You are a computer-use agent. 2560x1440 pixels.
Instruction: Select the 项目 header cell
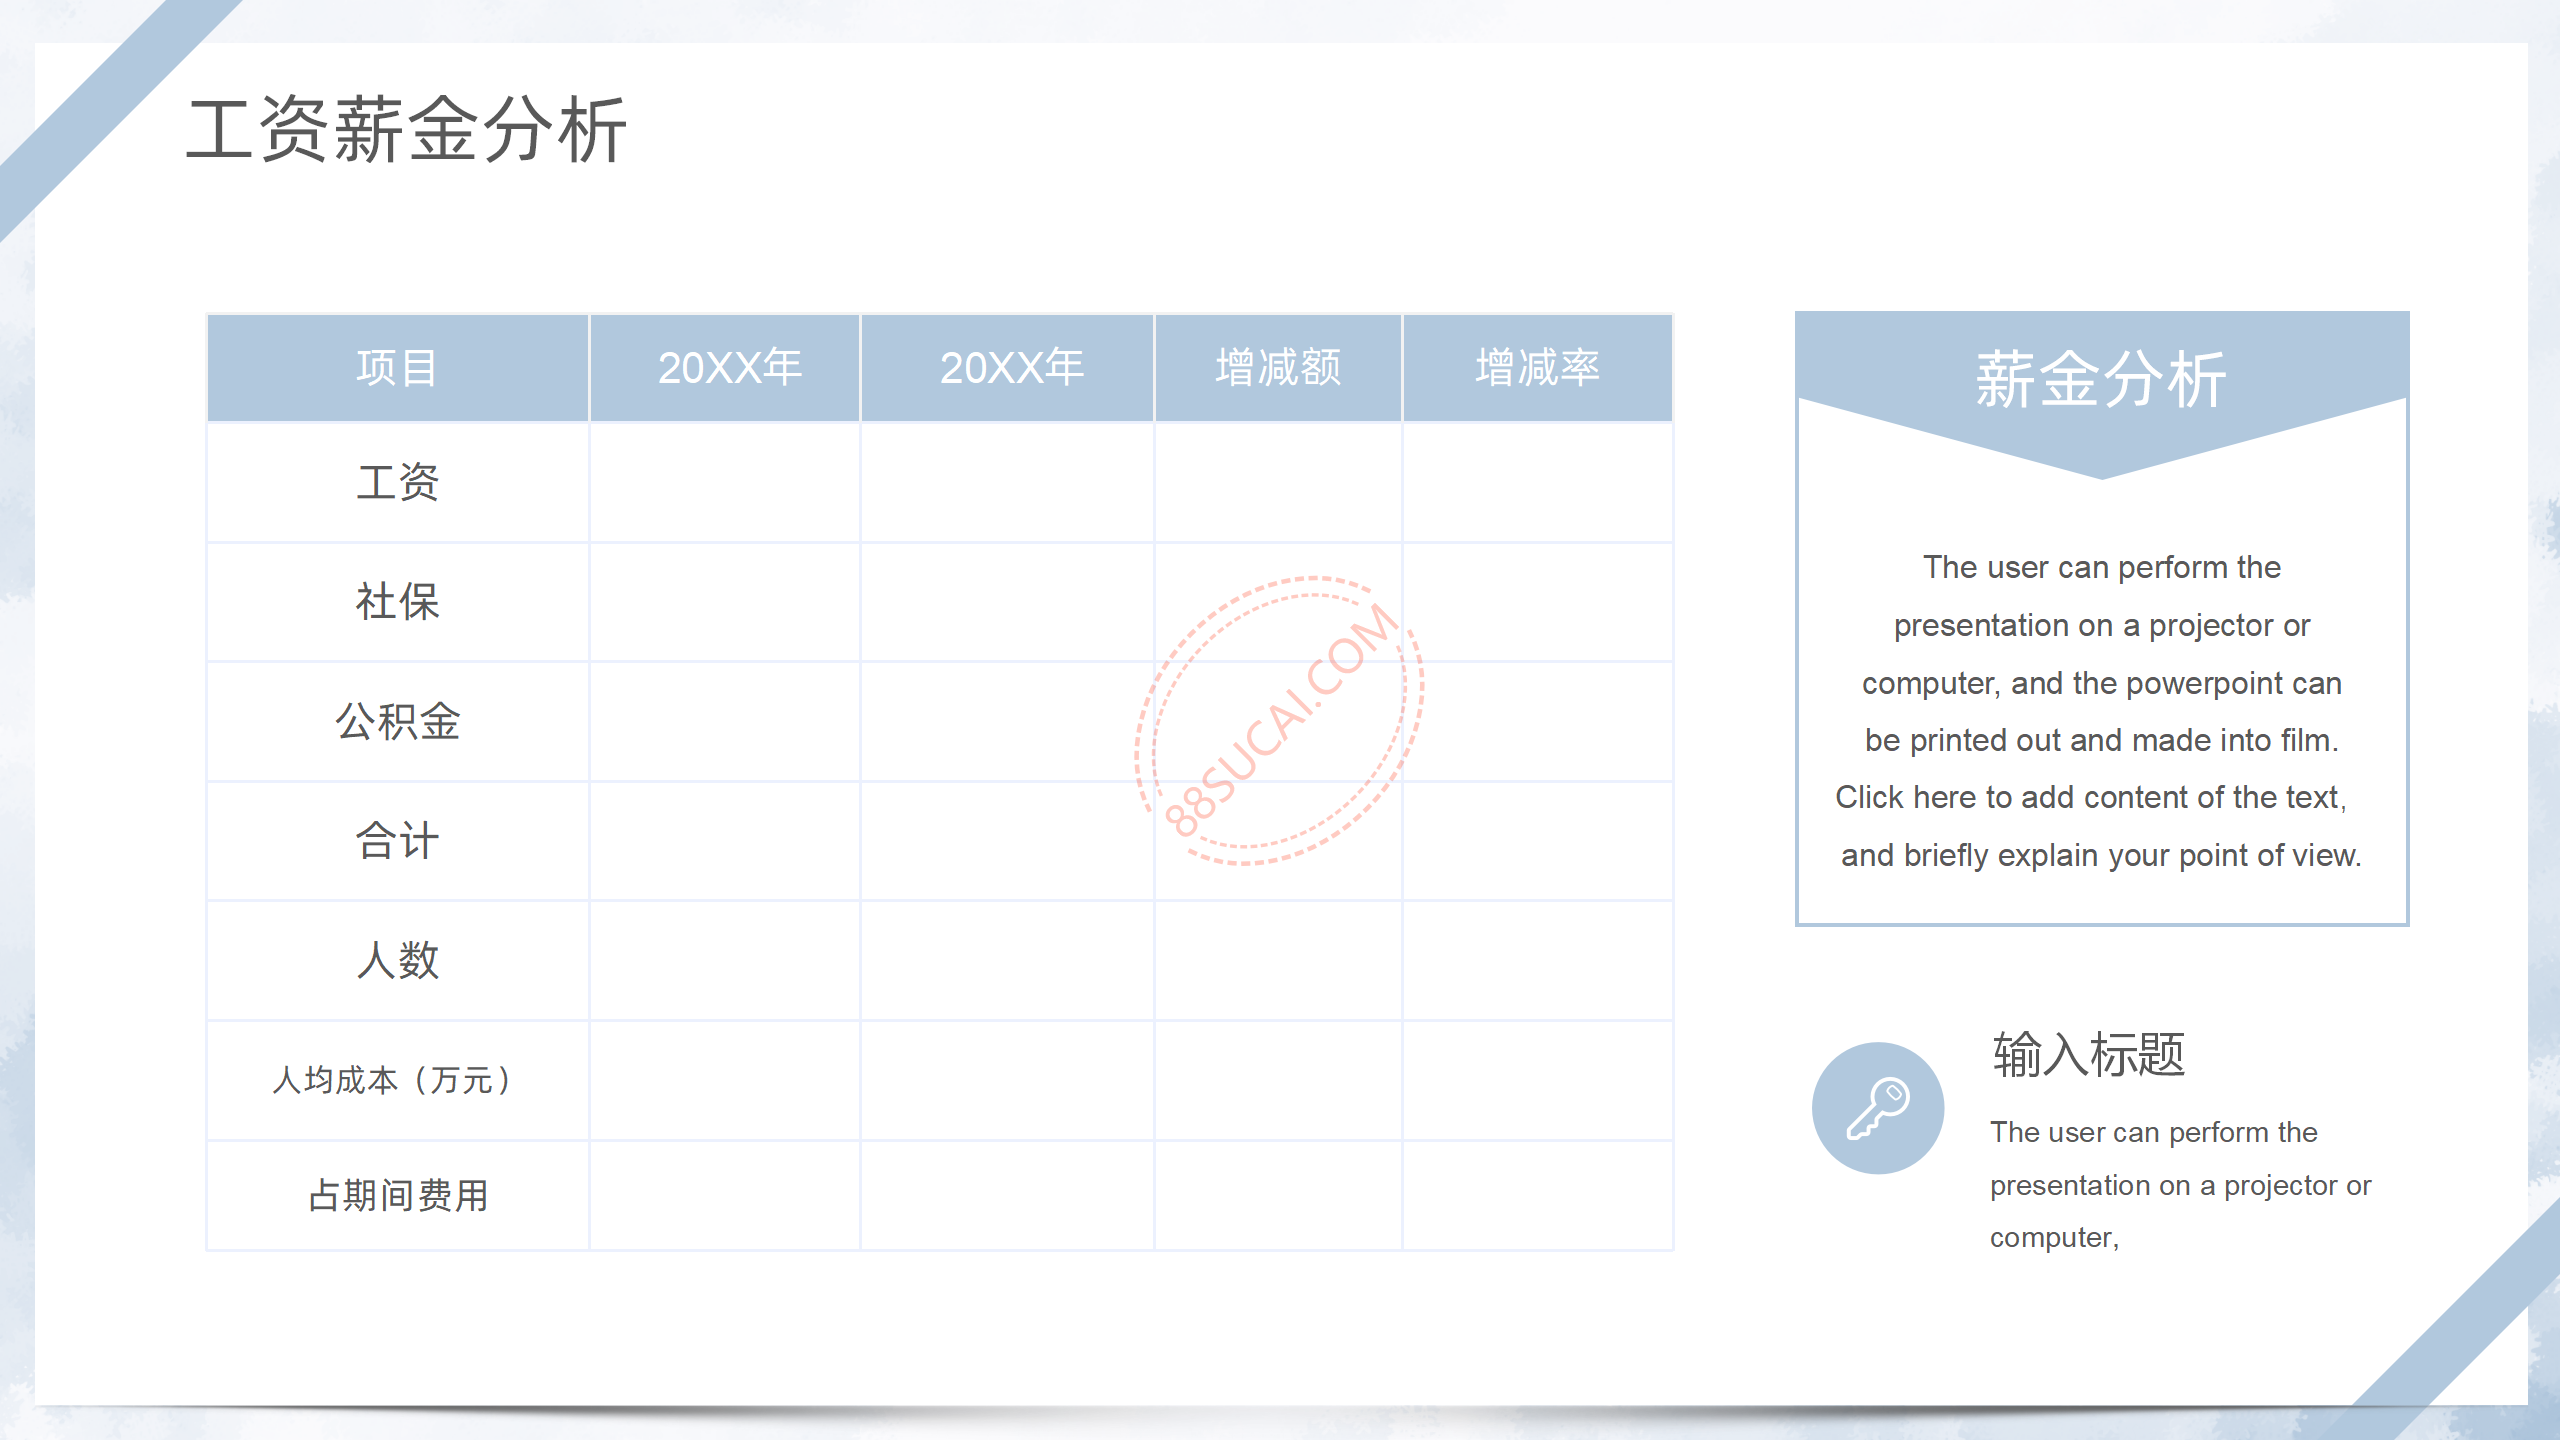[397, 368]
